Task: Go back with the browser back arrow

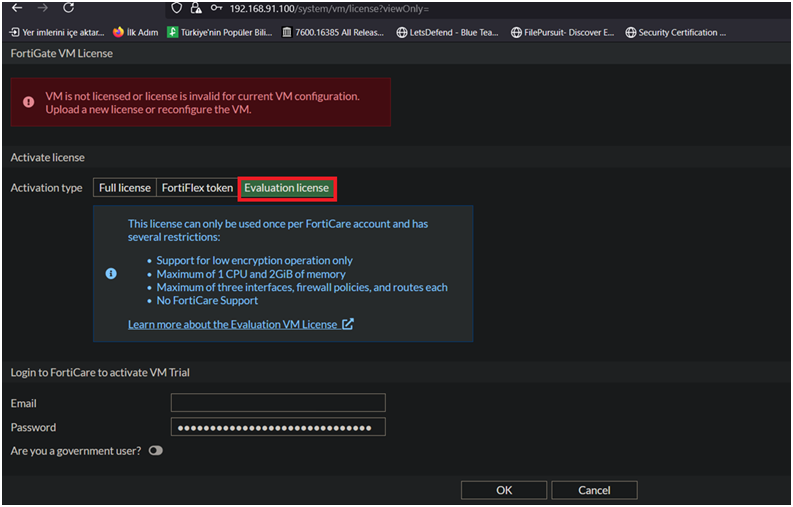Action: pos(17,8)
